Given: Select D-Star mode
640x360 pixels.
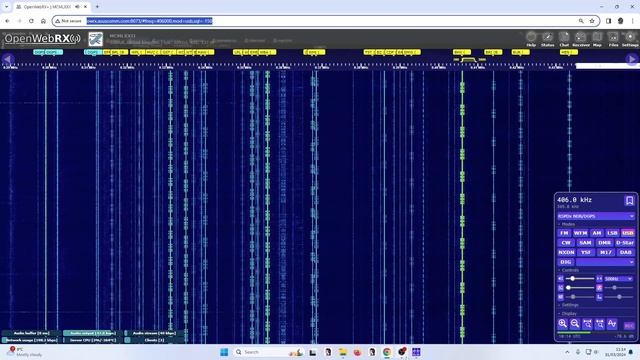Looking at the screenshot, I should coord(624,243).
